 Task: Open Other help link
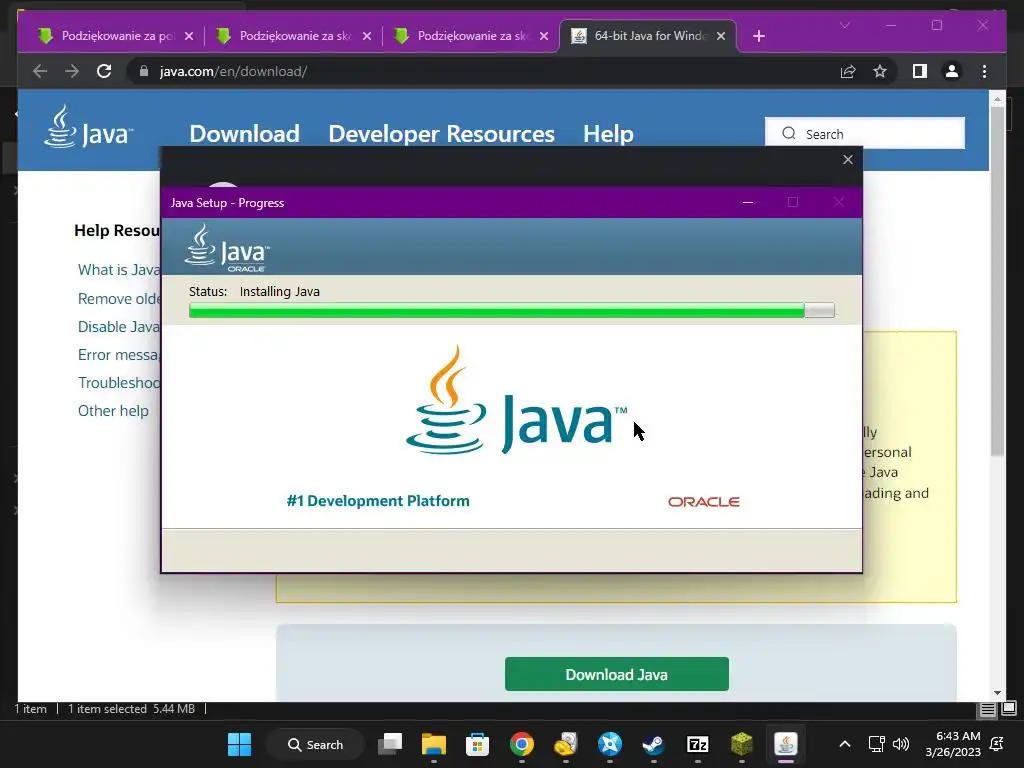pyautogui.click(x=113, y=411)
